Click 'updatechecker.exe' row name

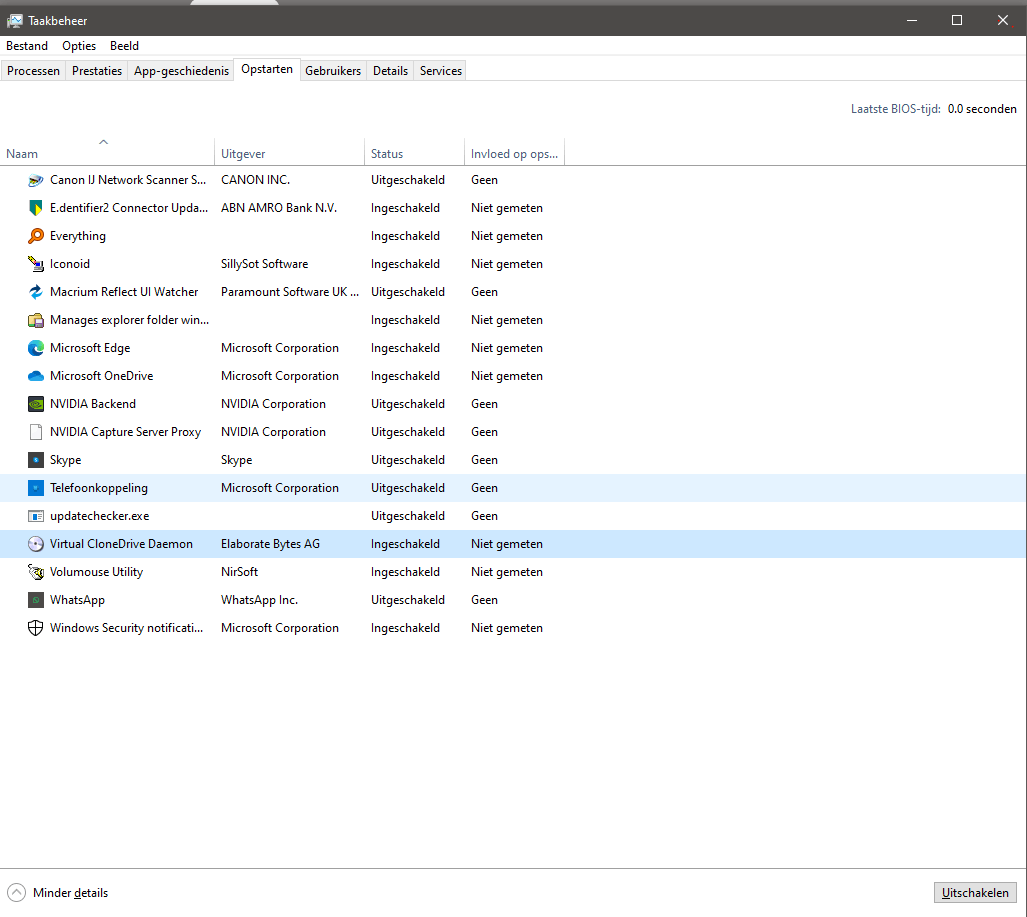pos(100,516)
